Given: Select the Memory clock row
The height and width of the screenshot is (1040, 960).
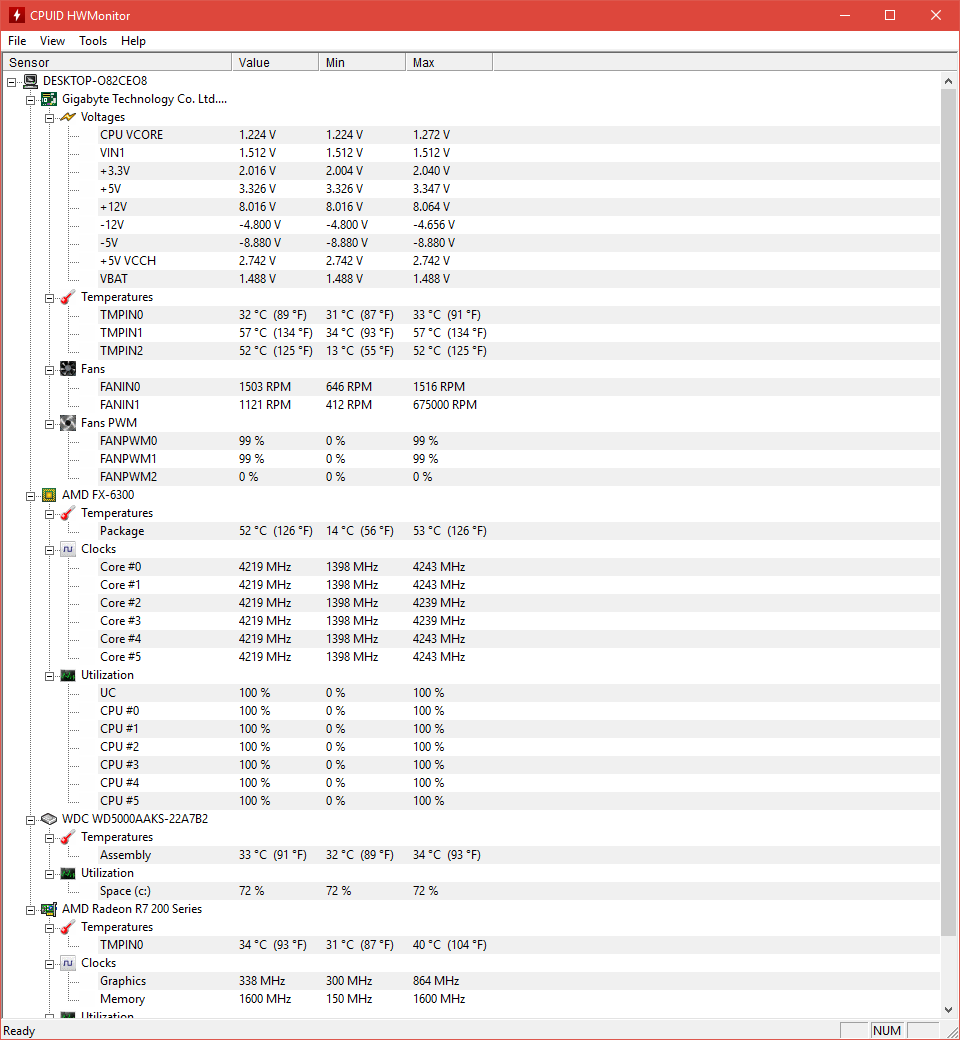Looking at the screenshot, I should point(519,999).
